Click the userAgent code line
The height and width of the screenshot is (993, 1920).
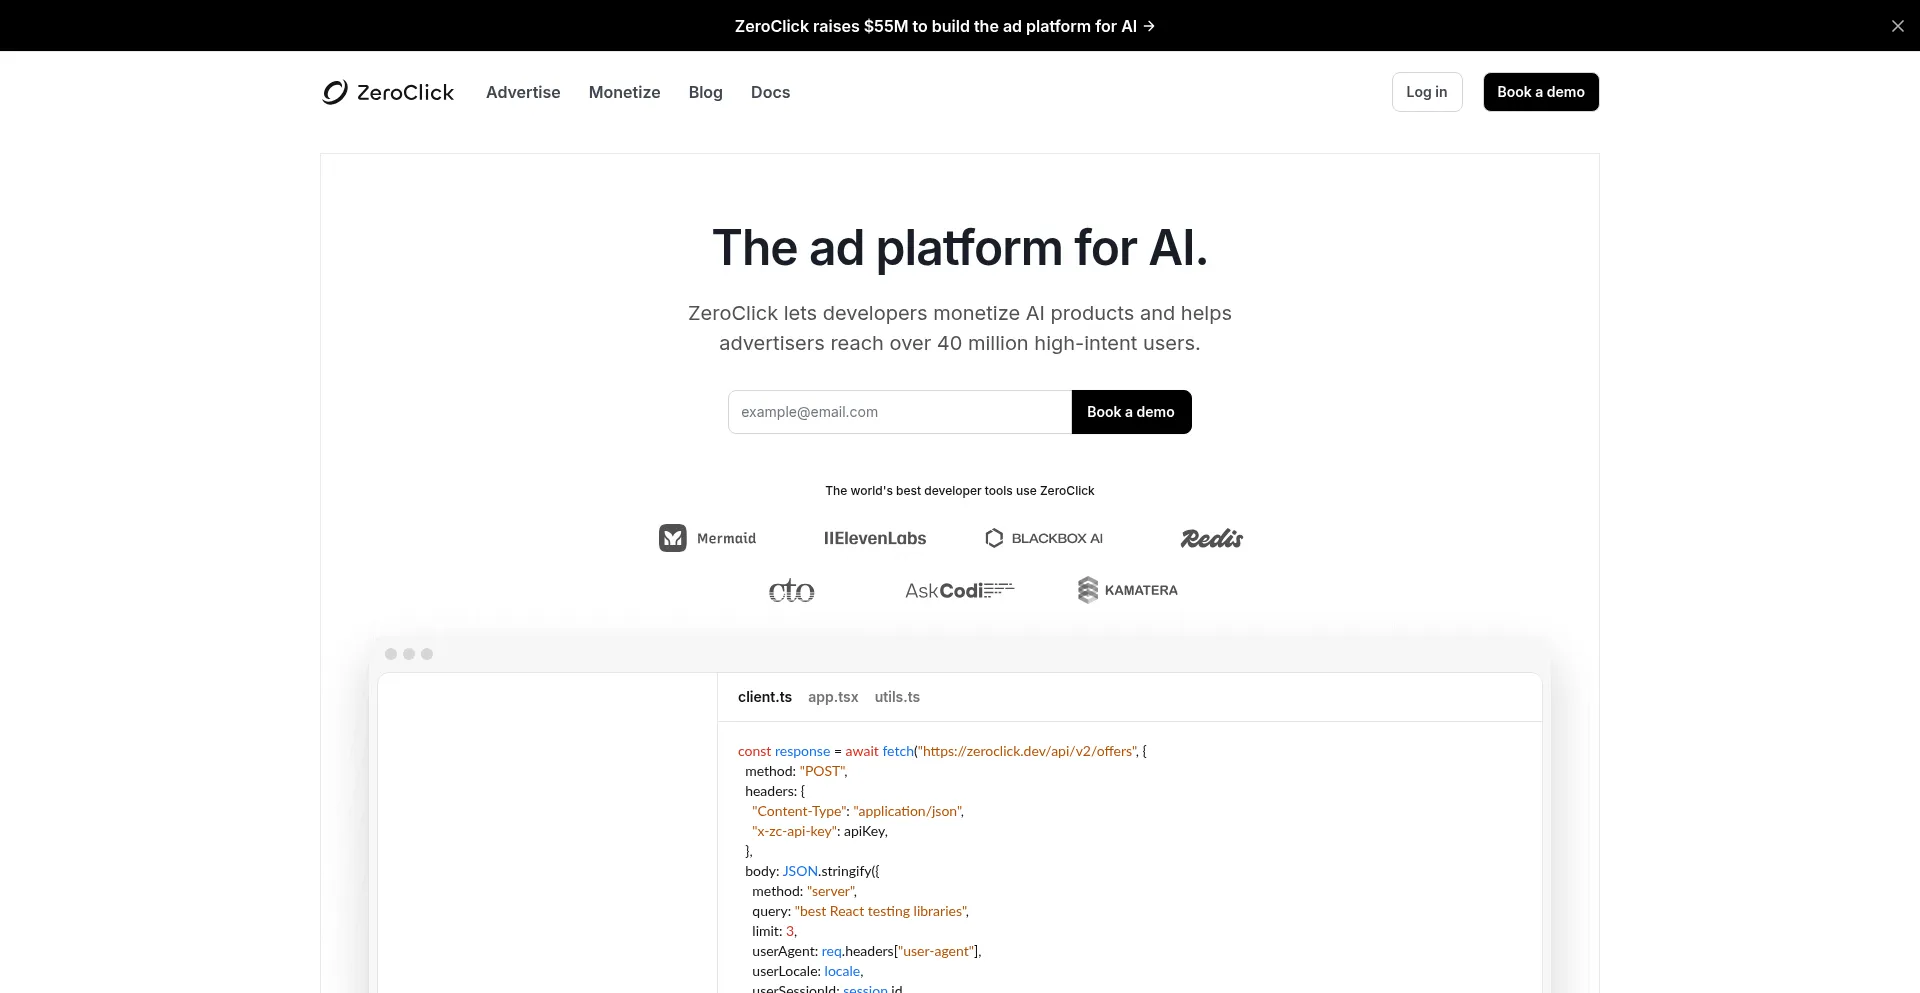867,951
